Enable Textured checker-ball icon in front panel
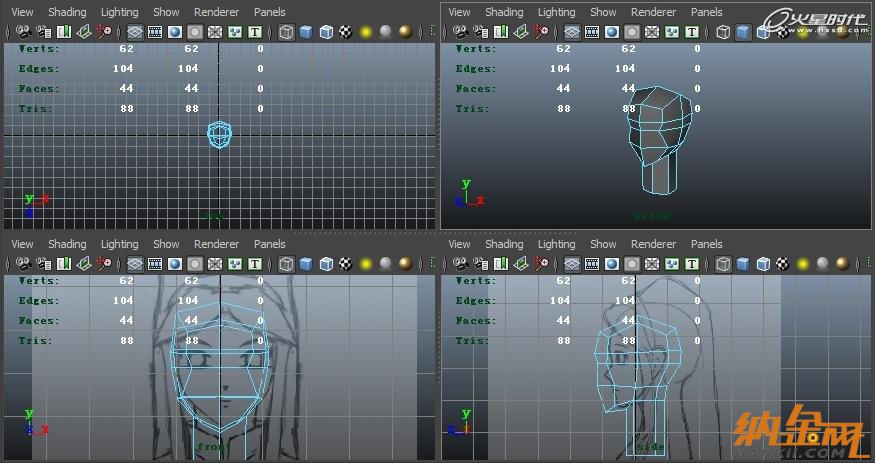Image resolution: width=875 pixels, height=463 pixels. coord(346,264)
